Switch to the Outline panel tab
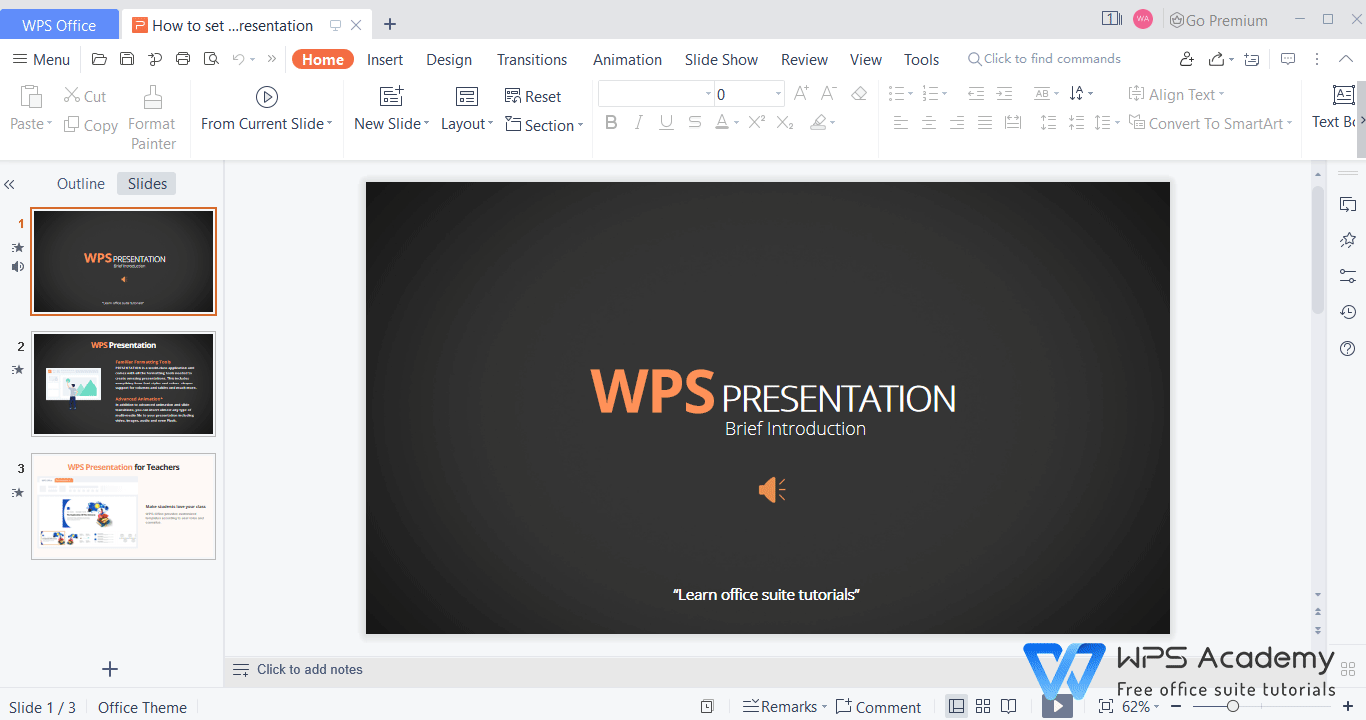1366x720 pixels. (x=81, y=184)
